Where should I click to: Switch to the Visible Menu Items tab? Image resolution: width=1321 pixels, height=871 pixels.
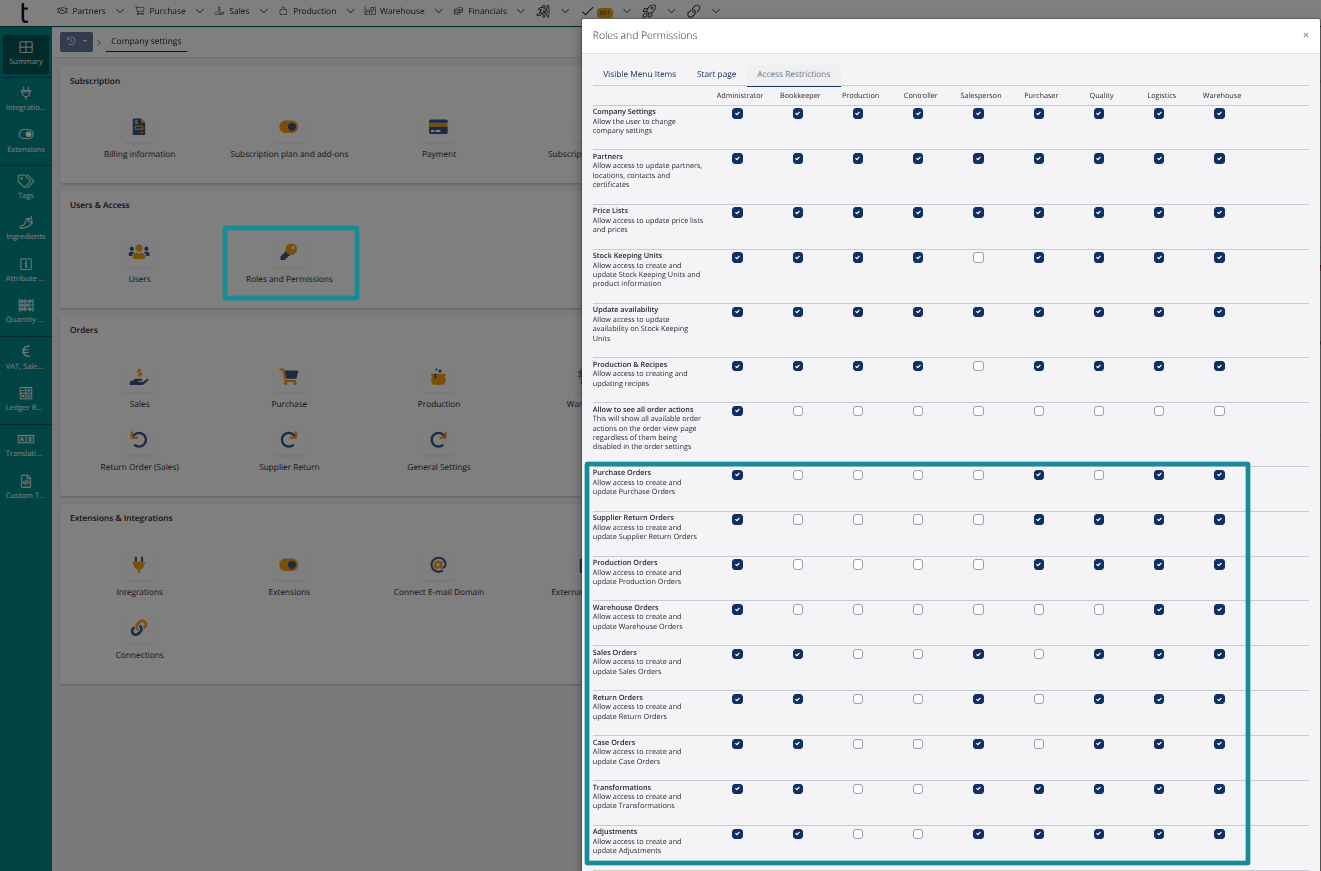point(640,73)
